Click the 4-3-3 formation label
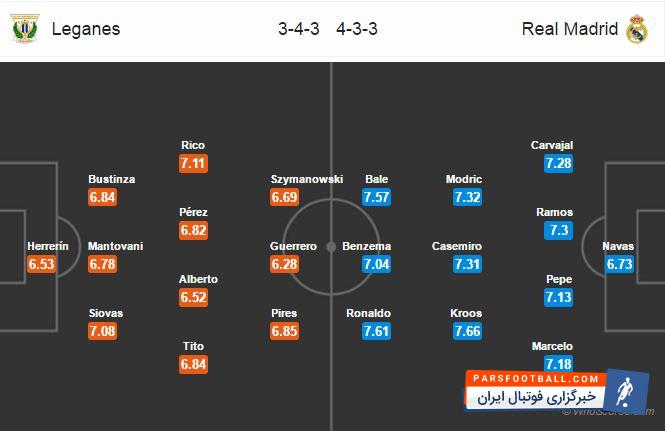665x431 pixels. click(358, 29)
